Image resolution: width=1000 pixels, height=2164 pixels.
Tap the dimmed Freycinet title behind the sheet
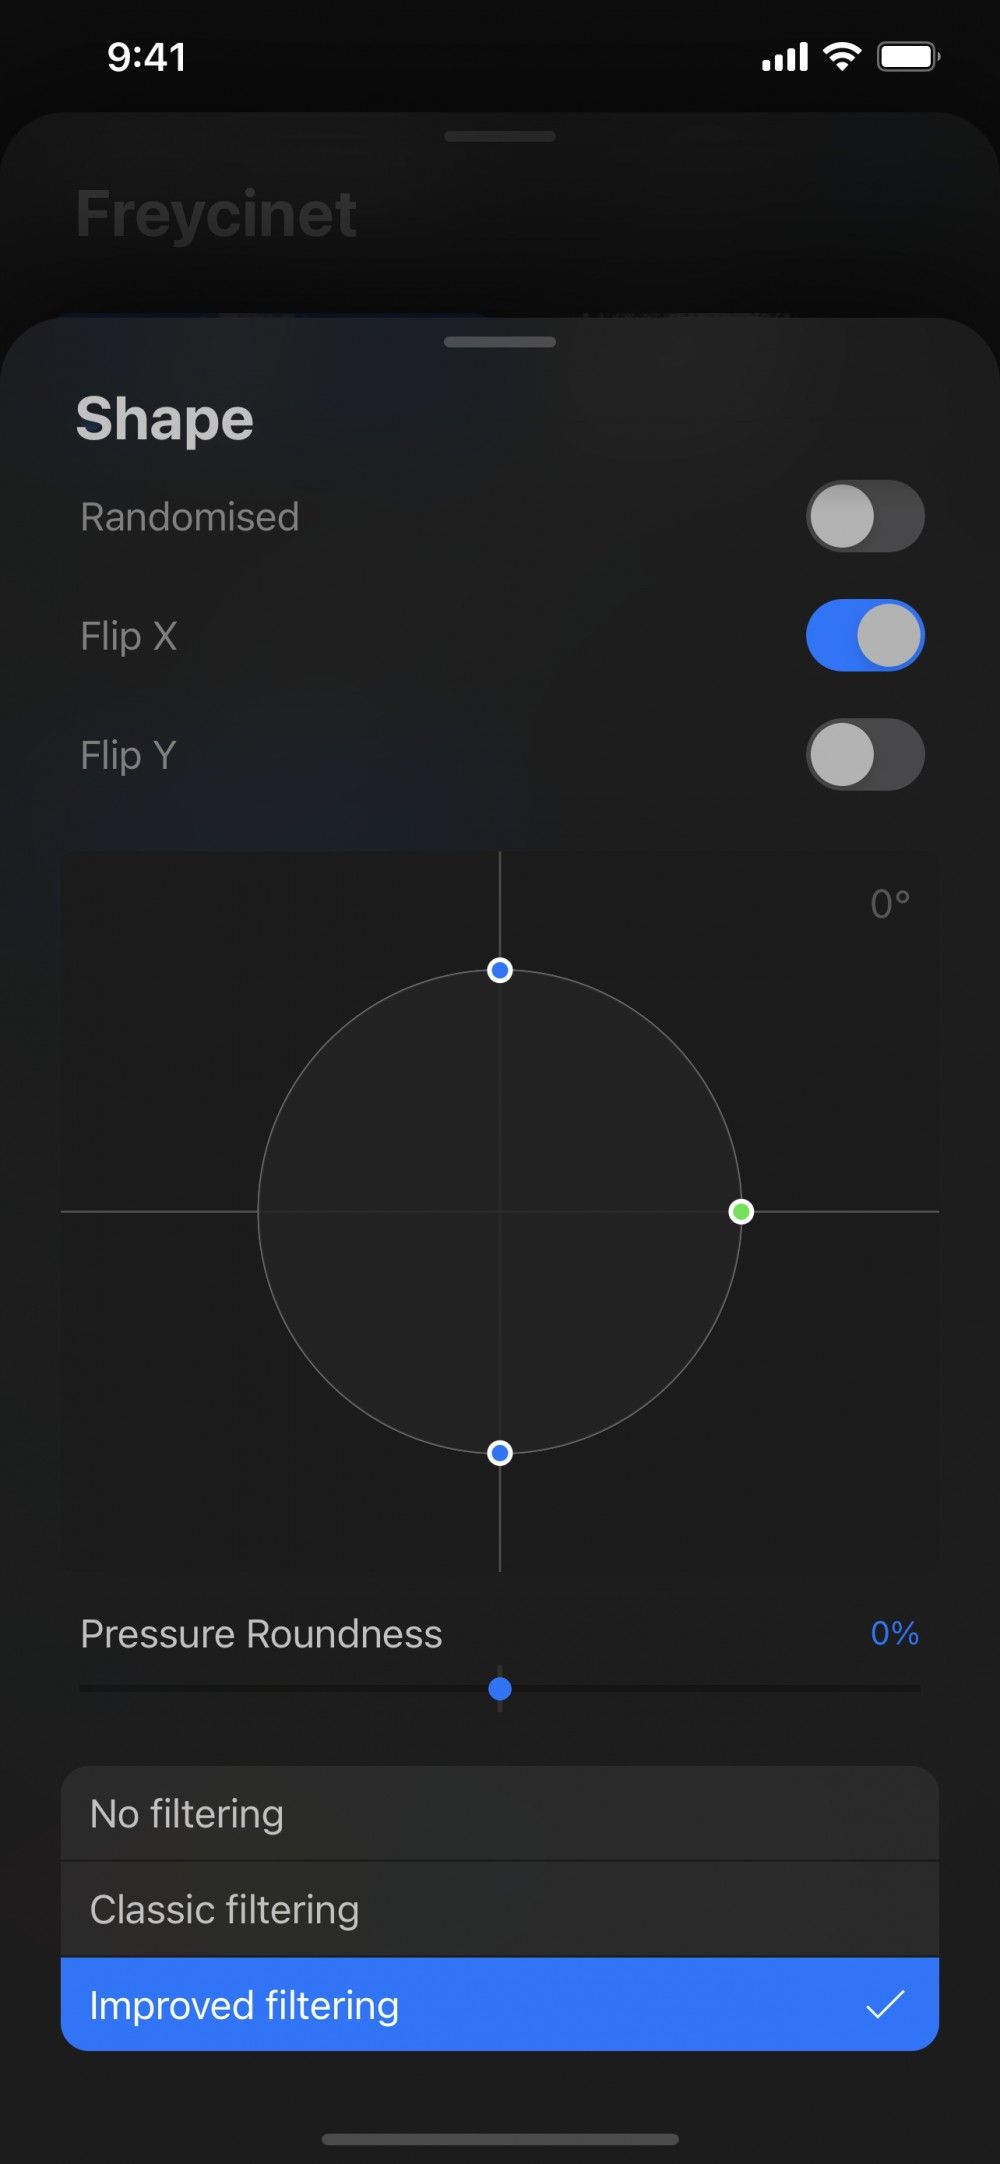tap(216, 211)
